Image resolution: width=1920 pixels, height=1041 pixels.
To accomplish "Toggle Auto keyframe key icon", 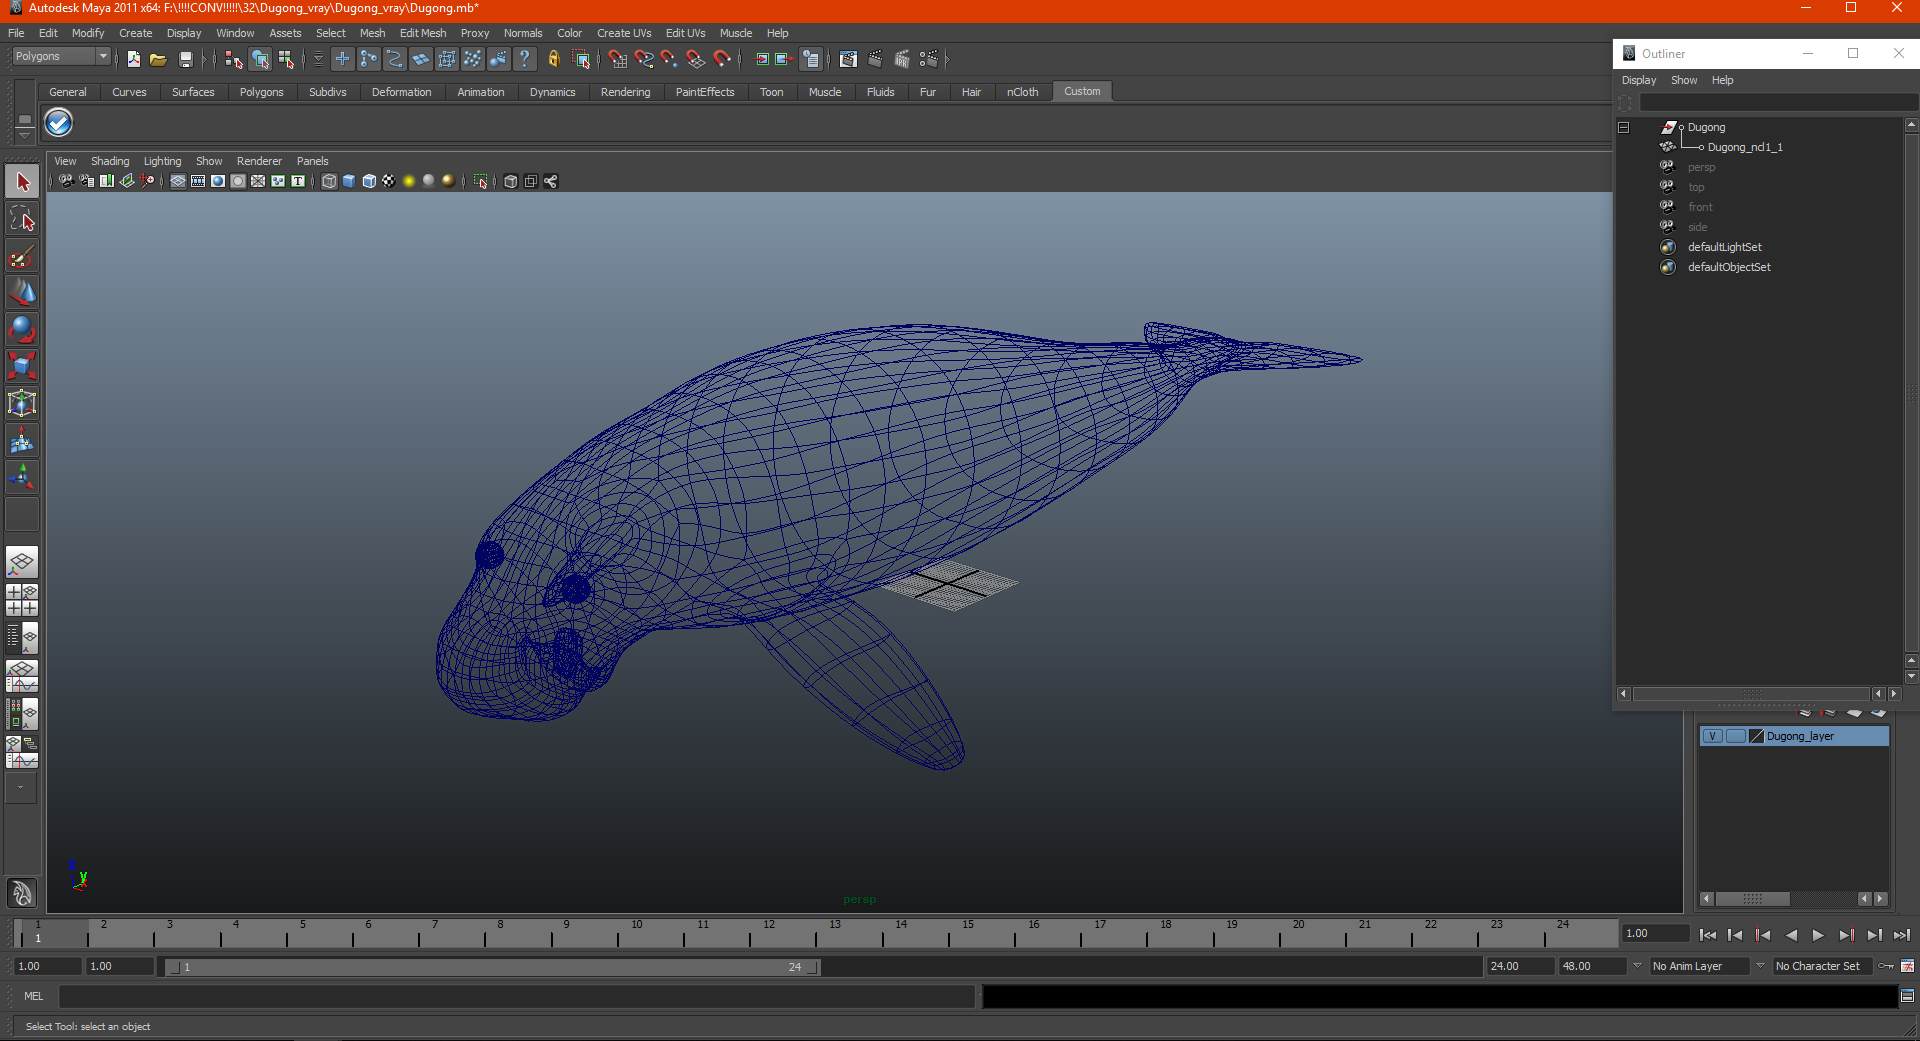I will point(1886,966).
